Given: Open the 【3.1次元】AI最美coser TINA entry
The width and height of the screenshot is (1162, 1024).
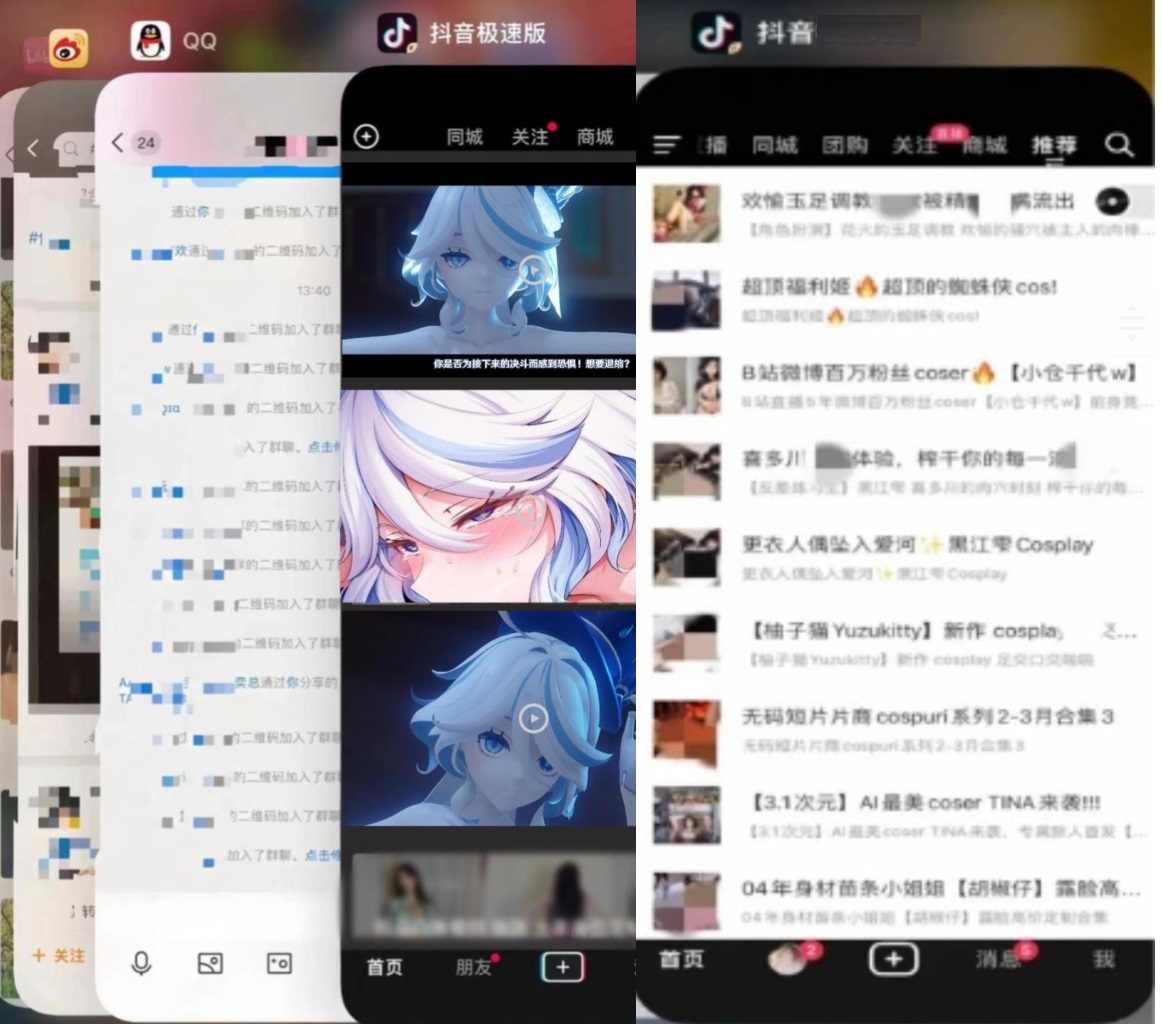Looking at the screenshot, I should point(900,815).
